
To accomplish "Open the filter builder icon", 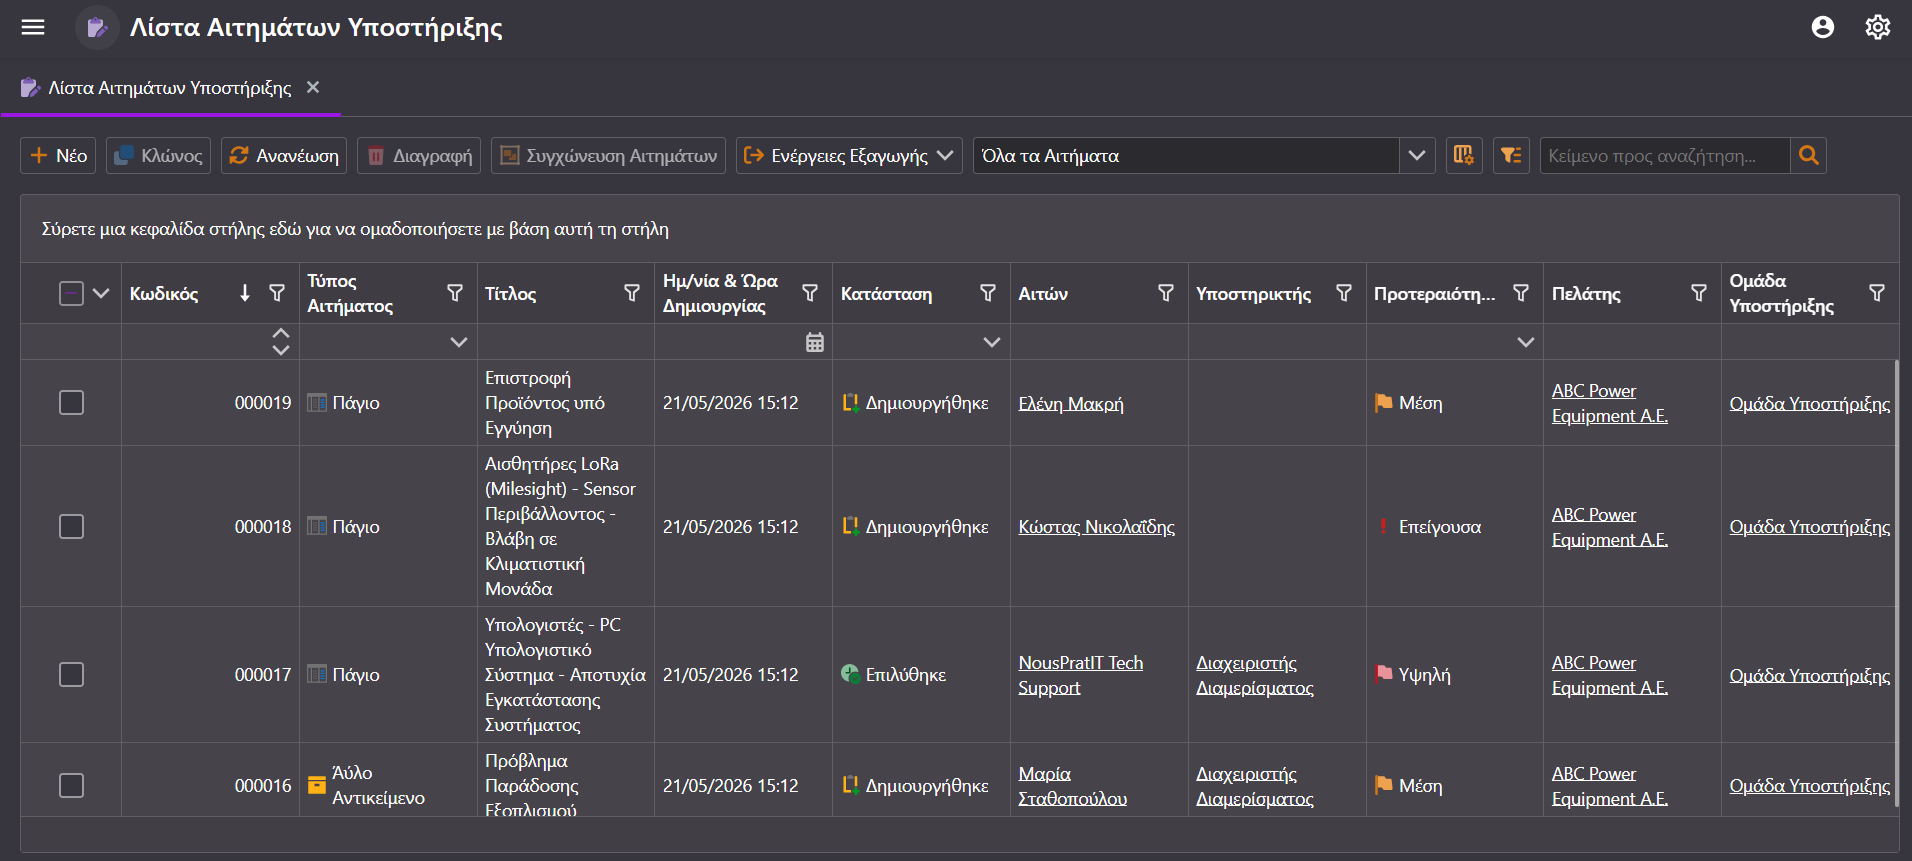I will 1511,156.
